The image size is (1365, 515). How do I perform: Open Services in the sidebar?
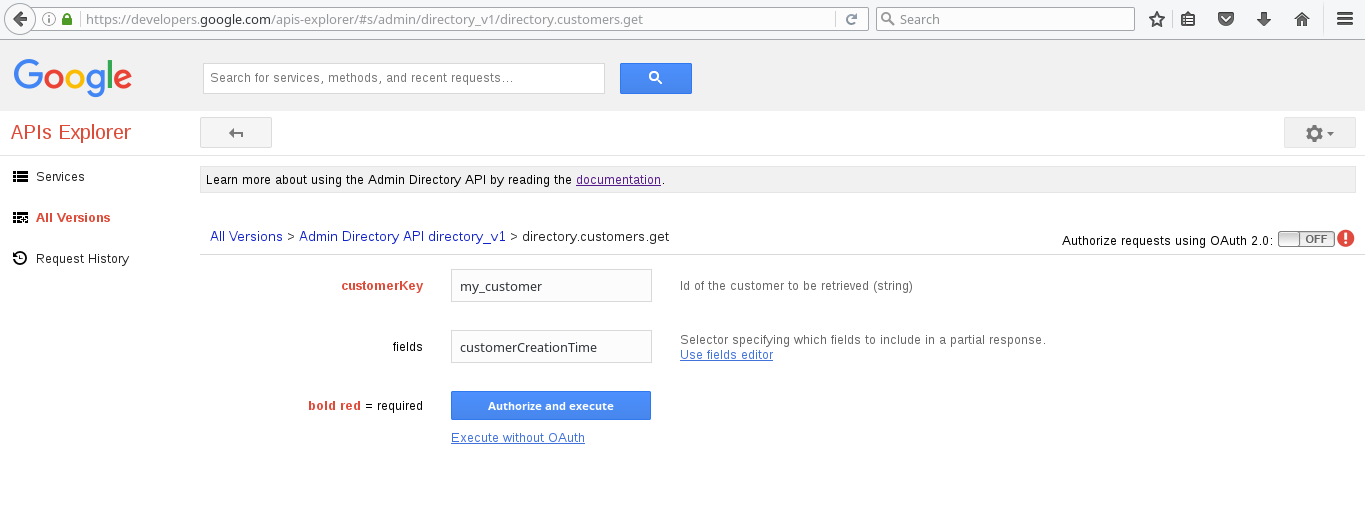click(60, 177)
